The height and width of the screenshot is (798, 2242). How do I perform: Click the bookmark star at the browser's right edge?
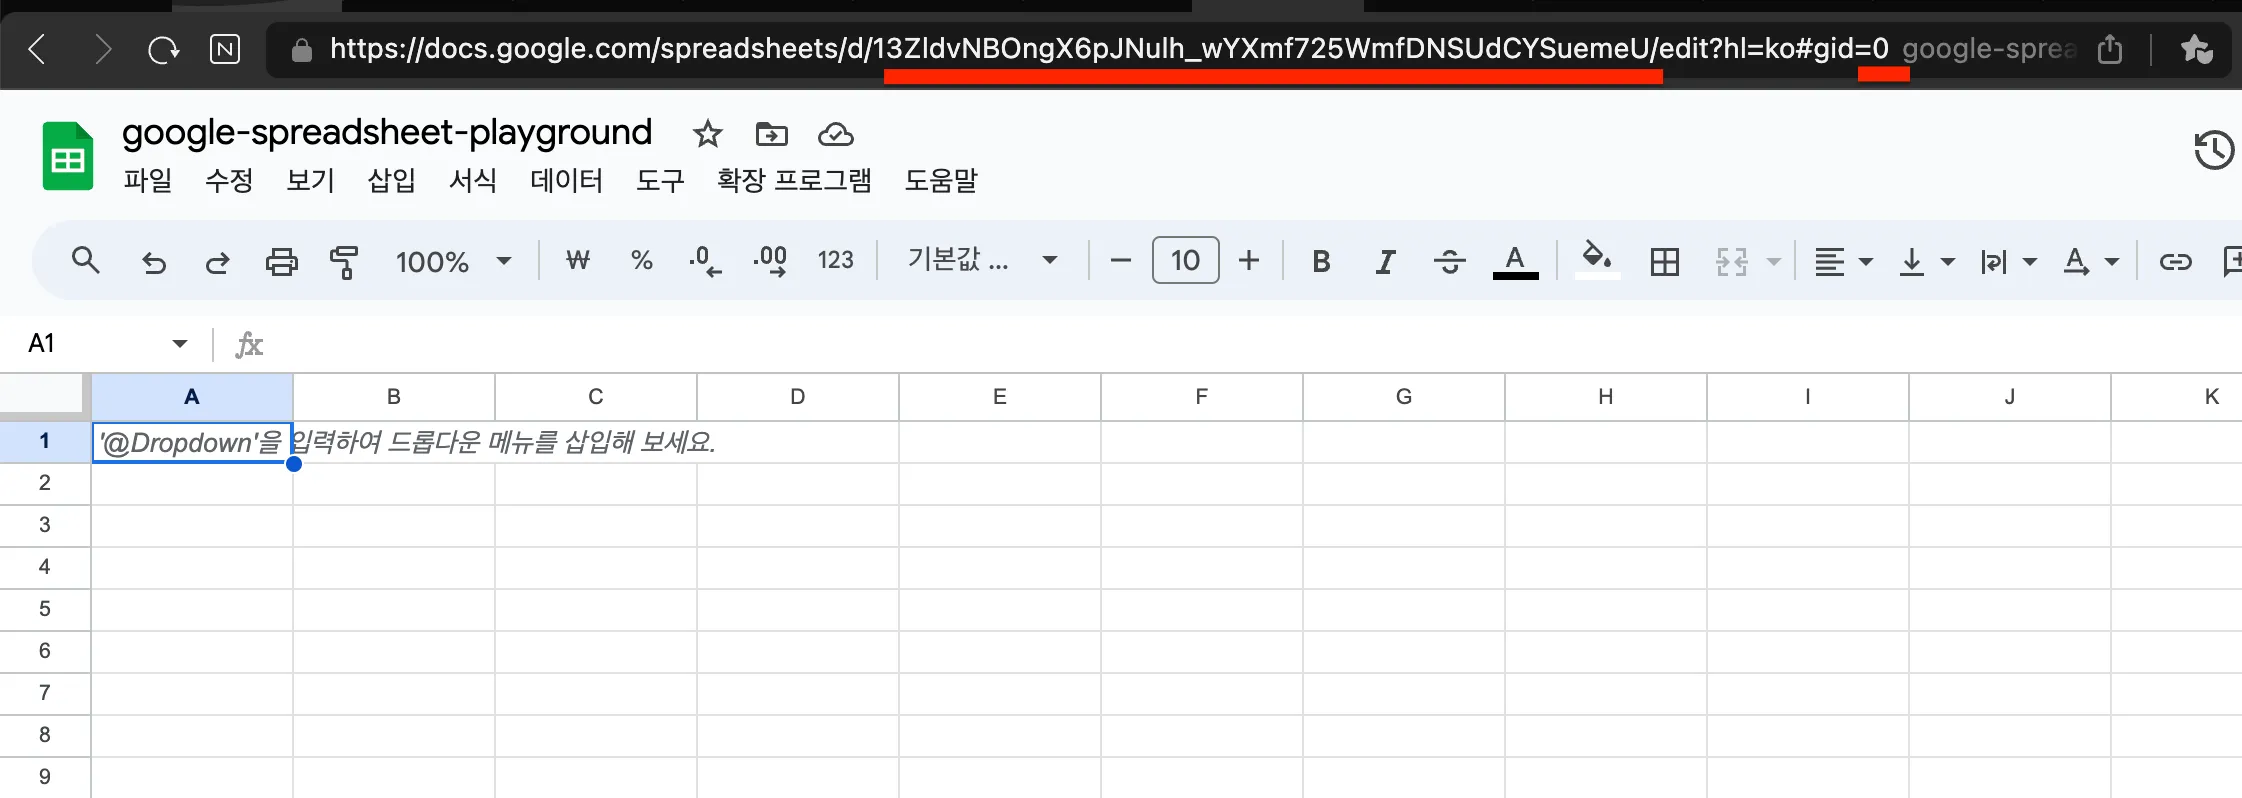point(2196,48)
